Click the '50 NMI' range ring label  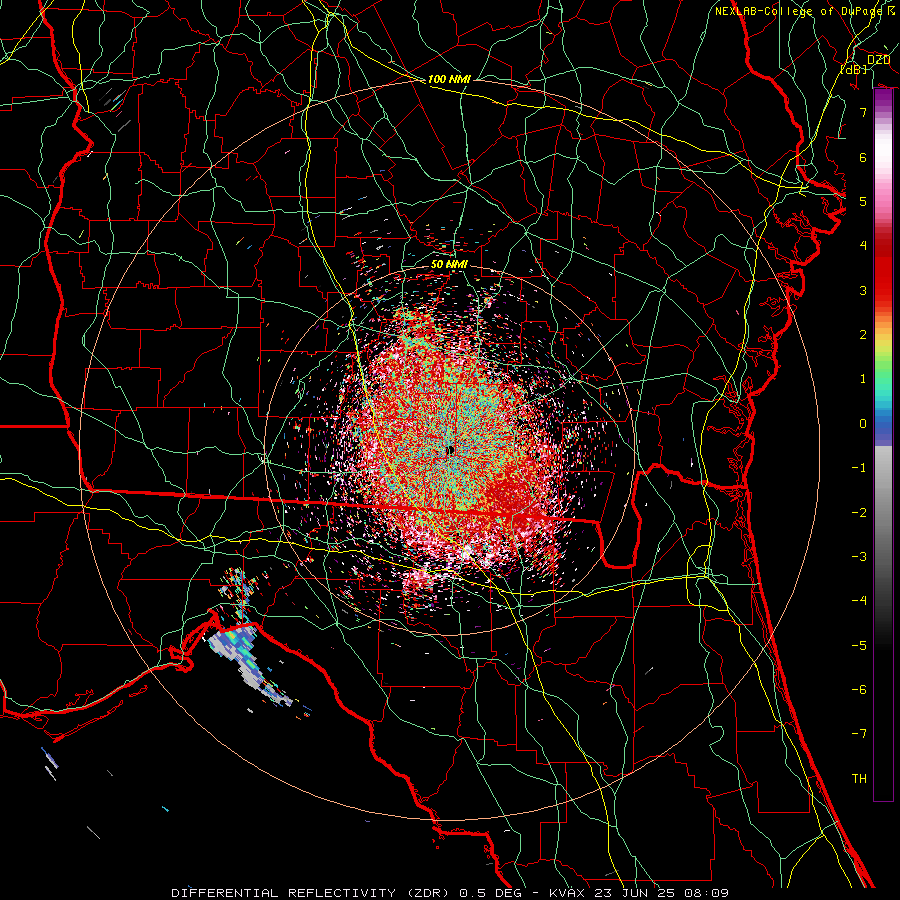[x=449, y=265]
